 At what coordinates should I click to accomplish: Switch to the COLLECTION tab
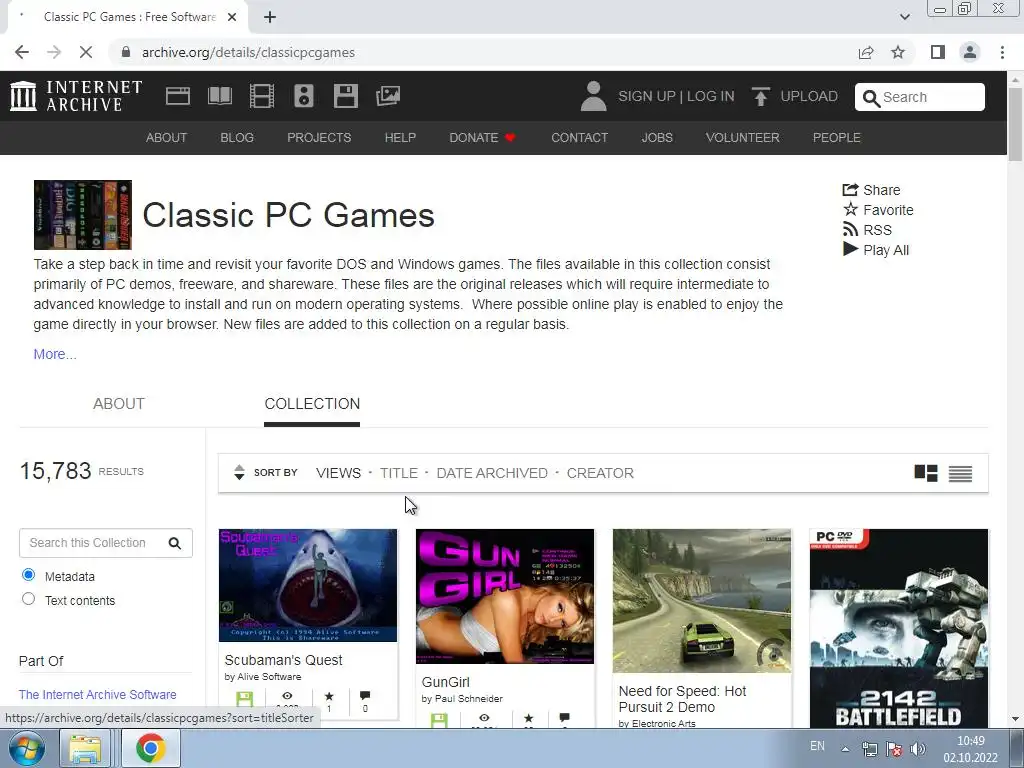click(x=312, y=404)
